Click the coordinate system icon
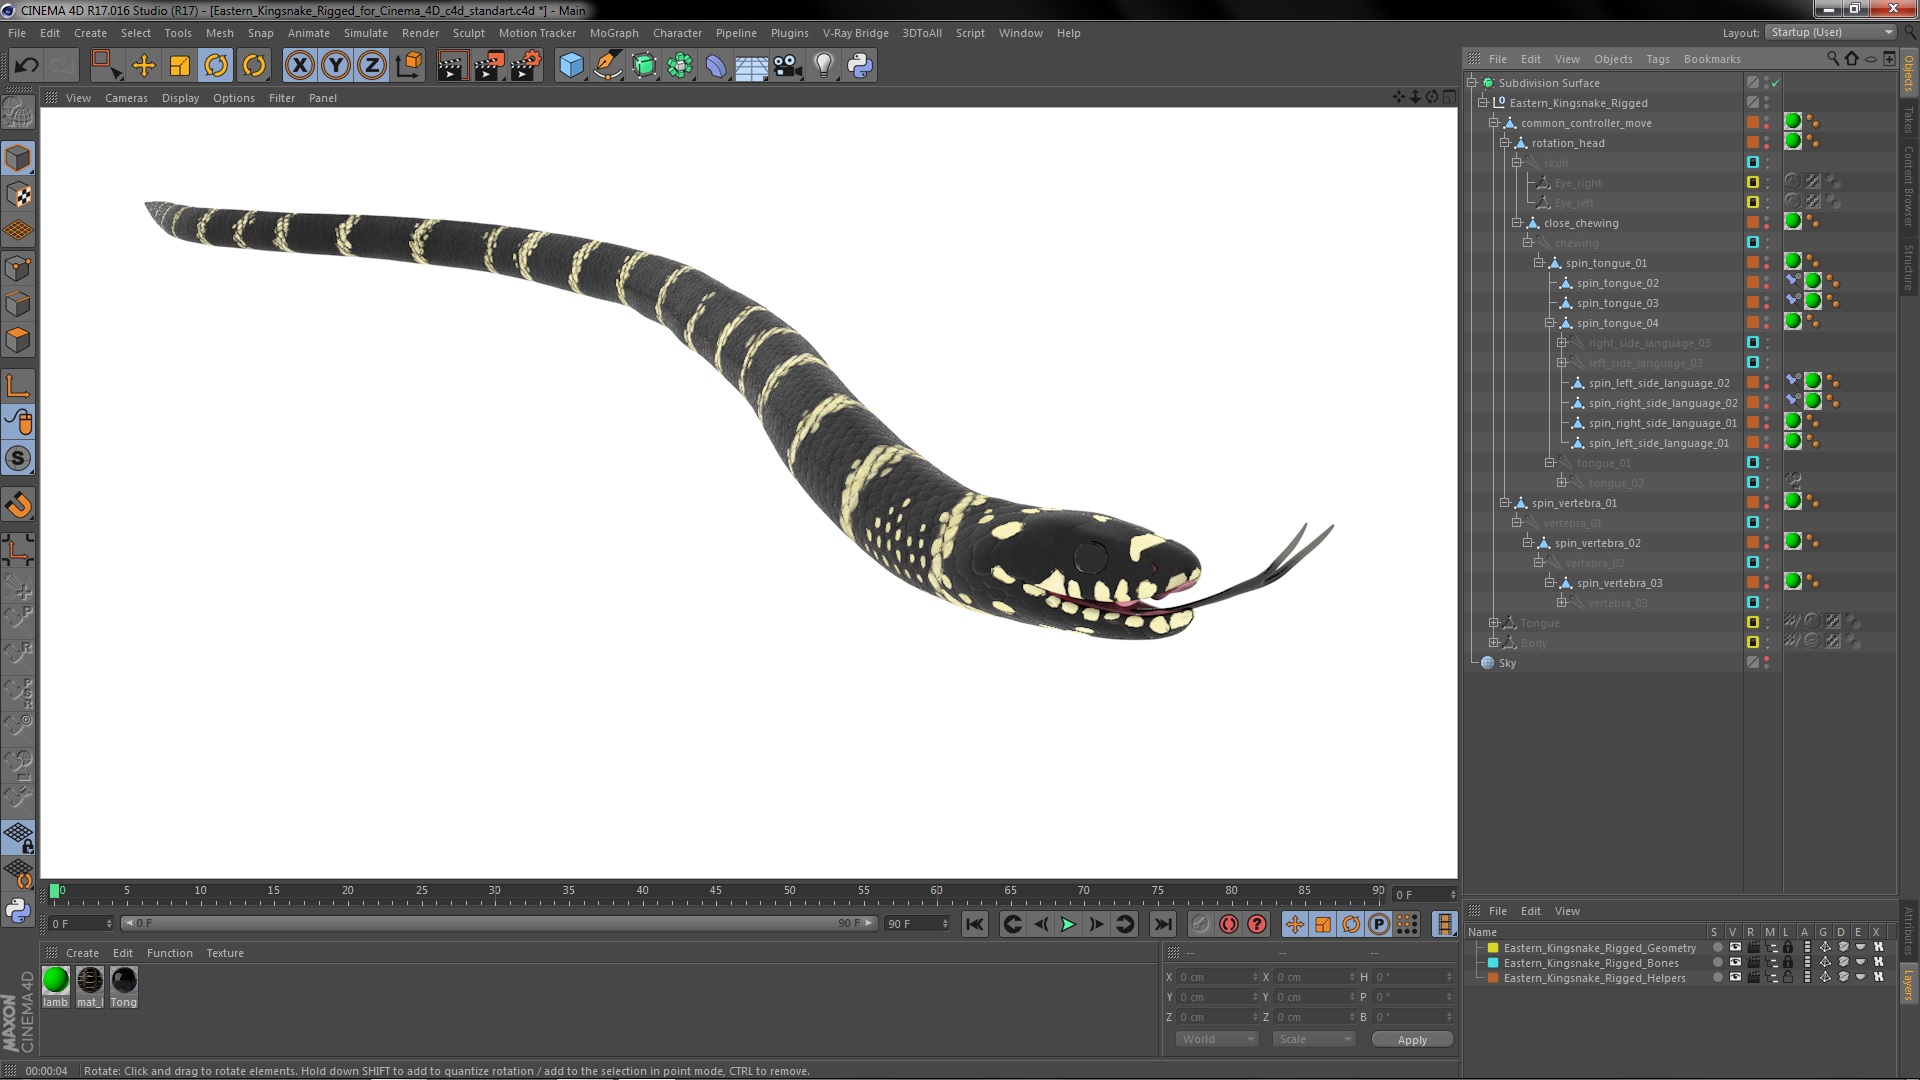The height and width of the screenshot is (1080, 1920). 408,66
